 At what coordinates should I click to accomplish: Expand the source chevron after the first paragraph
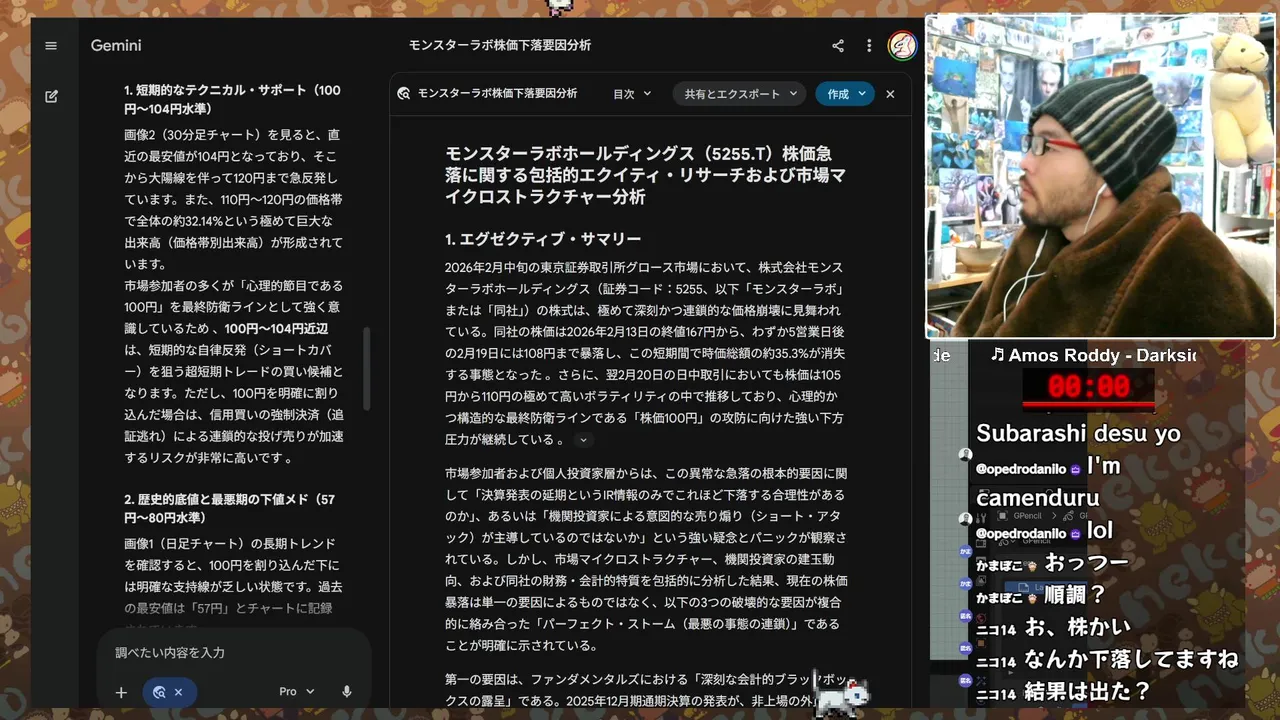[x=584, y=440]
